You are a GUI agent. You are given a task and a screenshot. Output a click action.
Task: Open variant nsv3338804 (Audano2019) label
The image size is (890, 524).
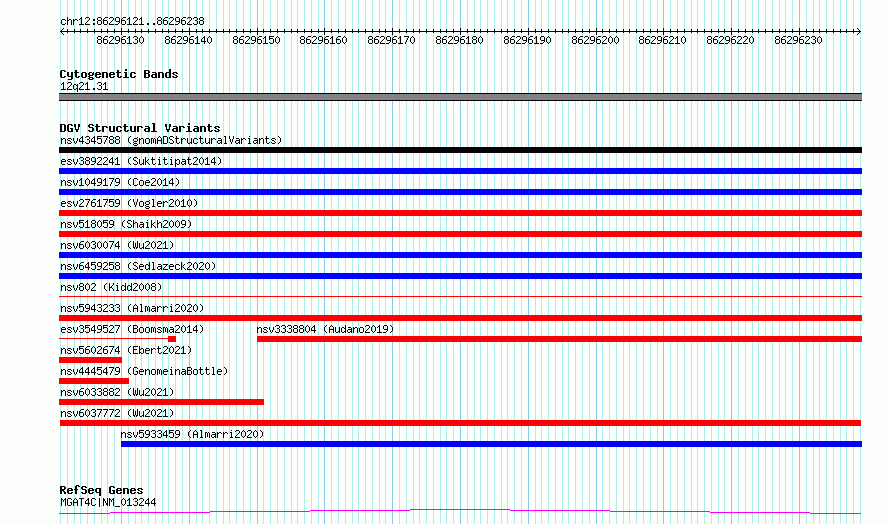tap(325, 329)
